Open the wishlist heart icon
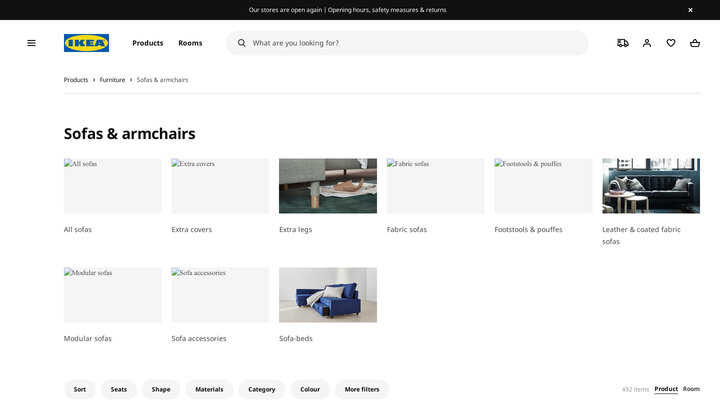The image size is (720, 400). [x=671, y=43]
